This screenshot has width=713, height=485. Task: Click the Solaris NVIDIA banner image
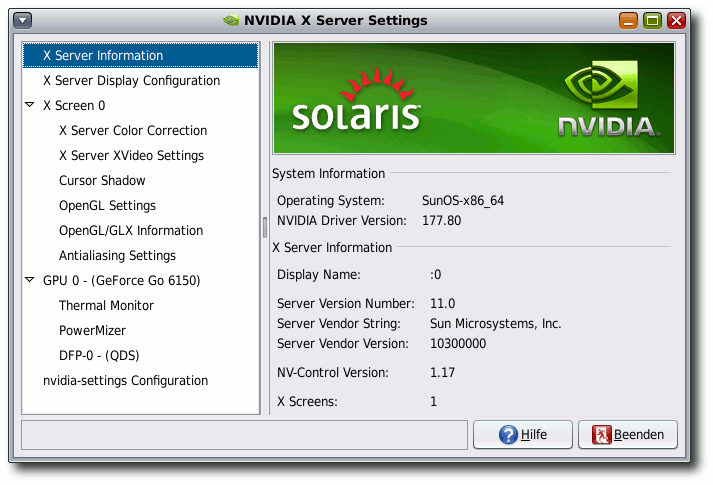tap(474, 98)
